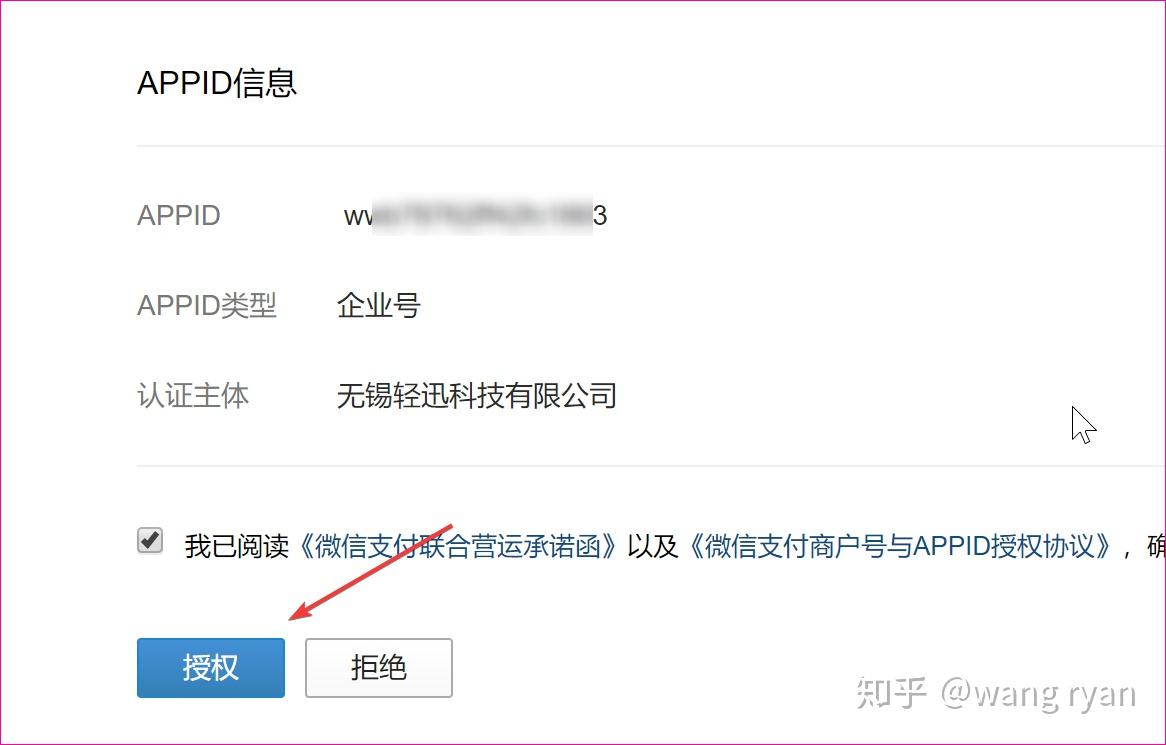Viewport: 1166px width, 745px height.
Task: Open the 微信支付商户号与APPID授权协议 link
Action: click(901, 546)
